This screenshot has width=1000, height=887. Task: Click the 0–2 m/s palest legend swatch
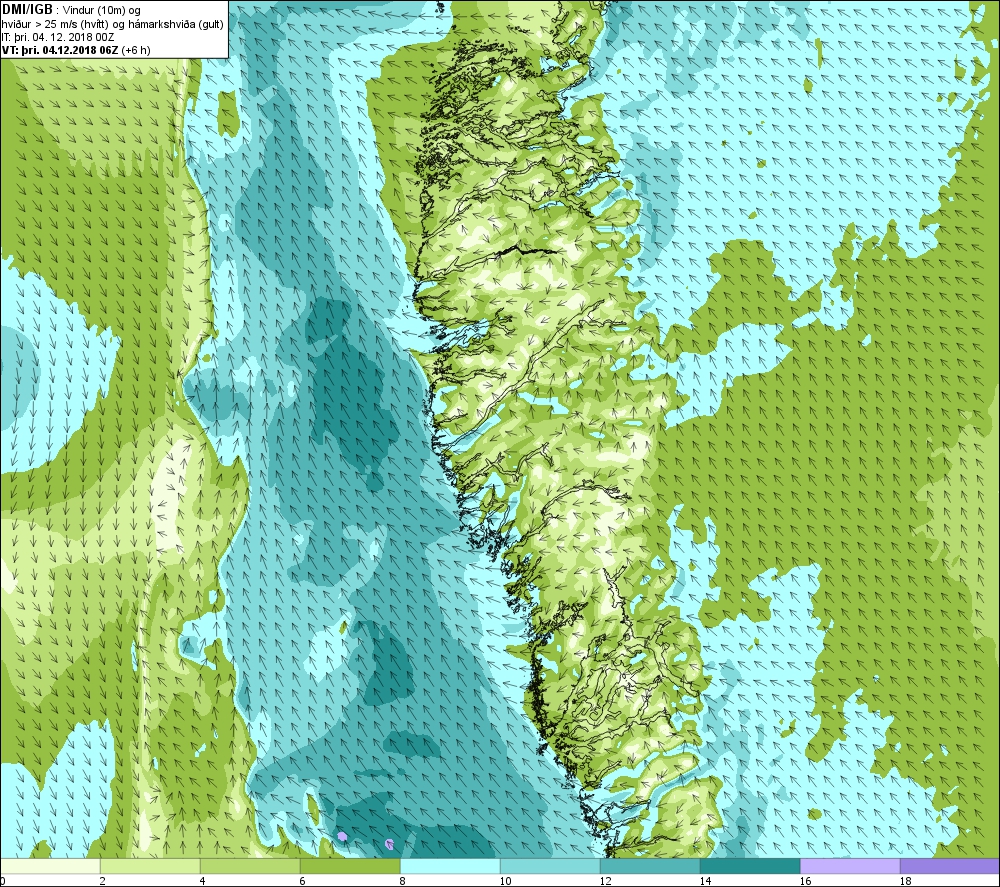(50, 866)
